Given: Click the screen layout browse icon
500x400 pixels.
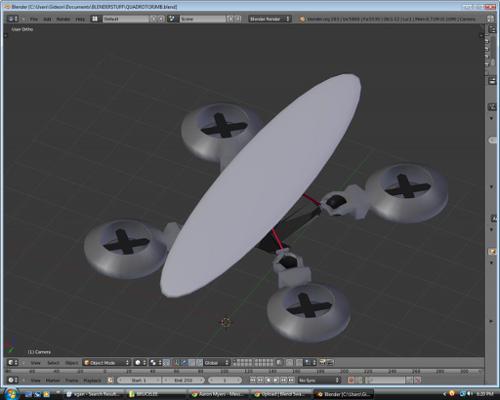Looking at the screenshot, I should [95, 19].
